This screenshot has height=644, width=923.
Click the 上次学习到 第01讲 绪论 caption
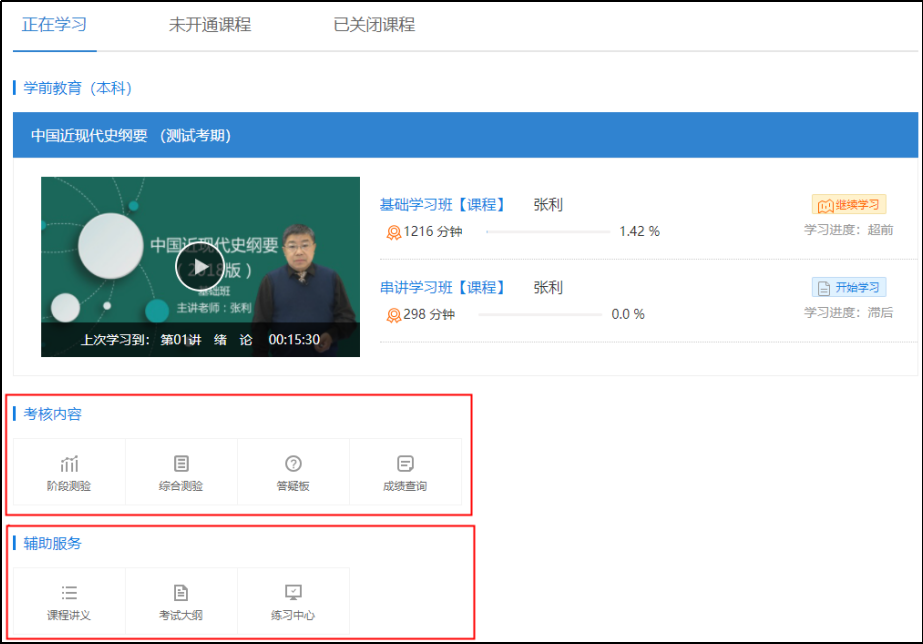[x=200, y=340]
